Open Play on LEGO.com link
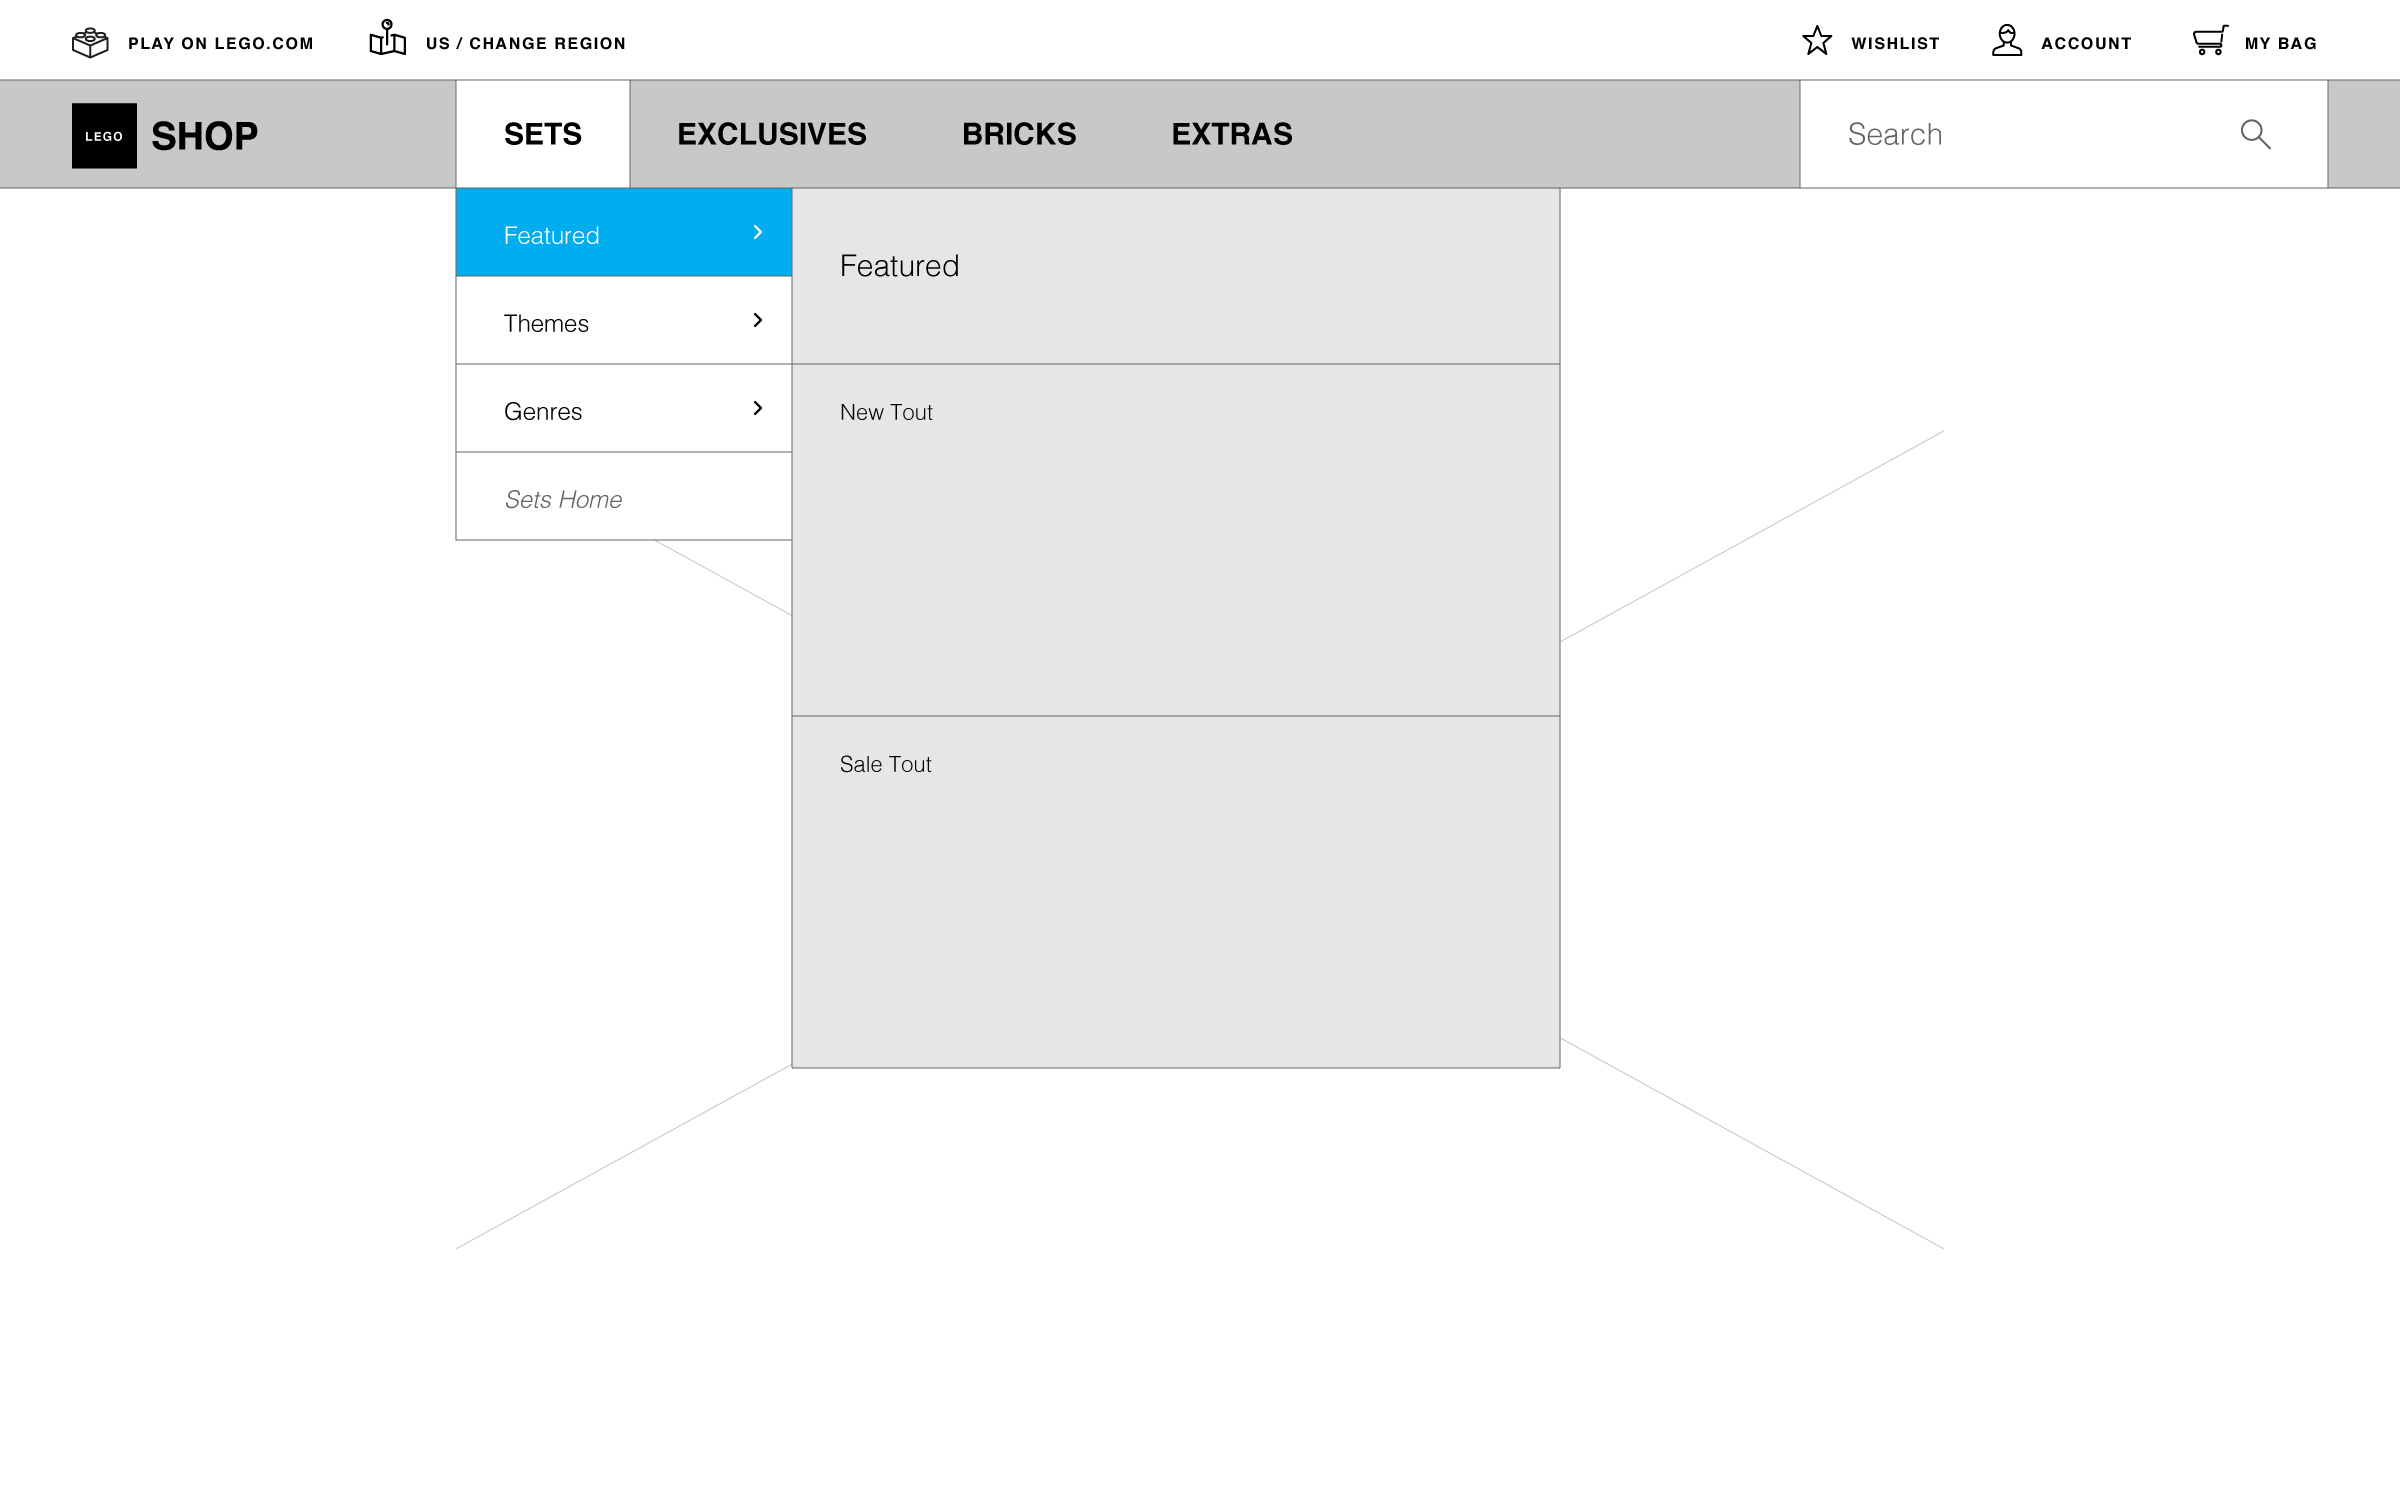 tap(220, 43)
